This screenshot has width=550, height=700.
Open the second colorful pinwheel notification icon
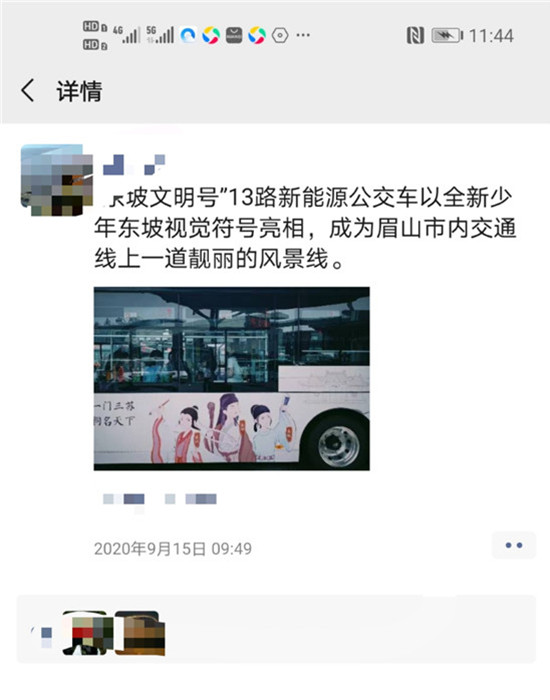[257, 35]
